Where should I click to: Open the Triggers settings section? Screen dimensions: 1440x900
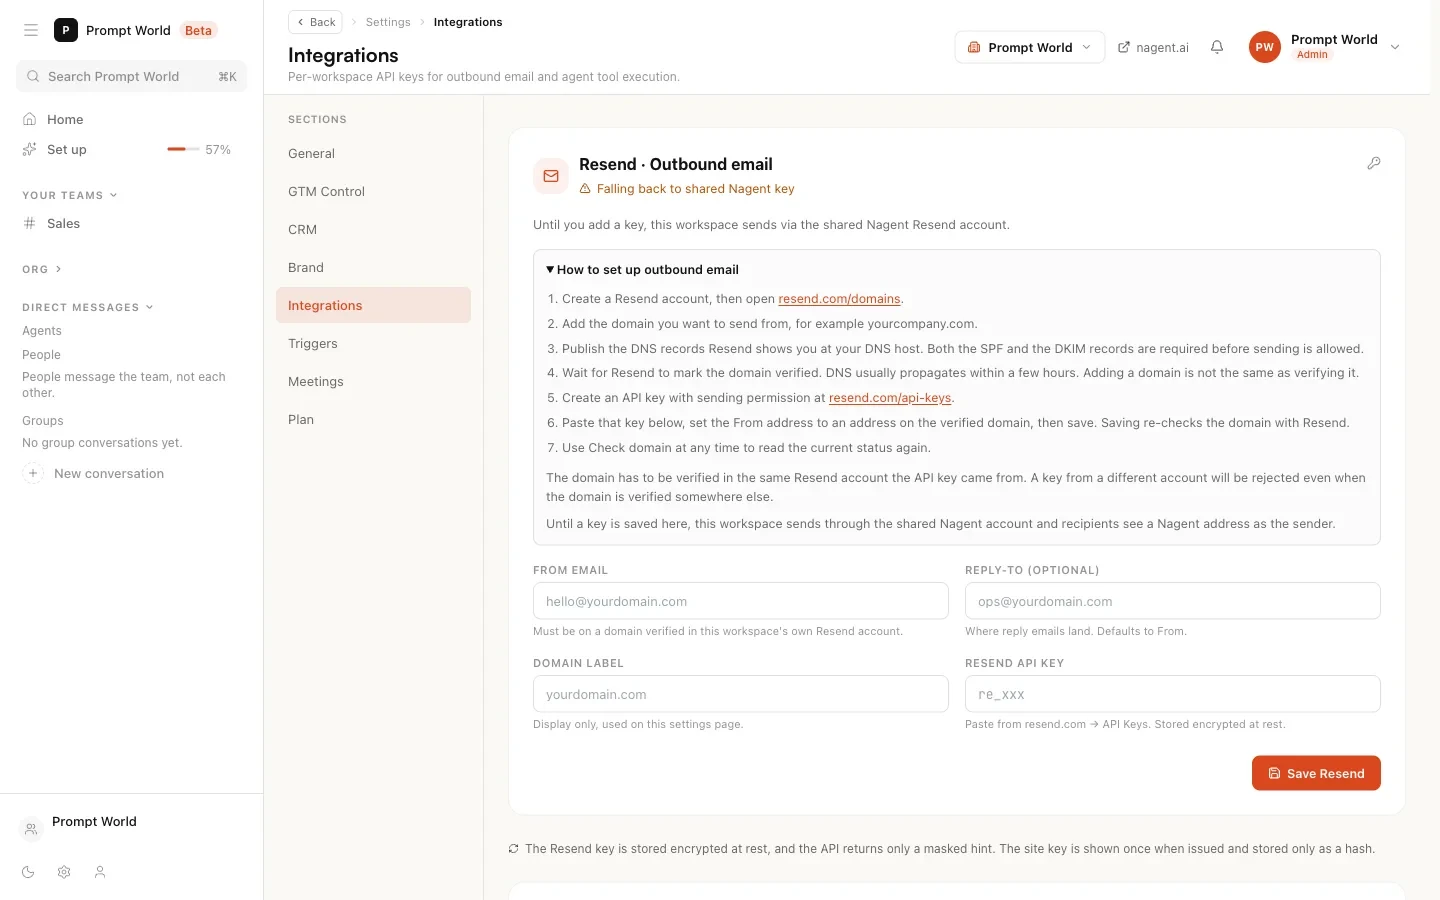click(373, 343)
